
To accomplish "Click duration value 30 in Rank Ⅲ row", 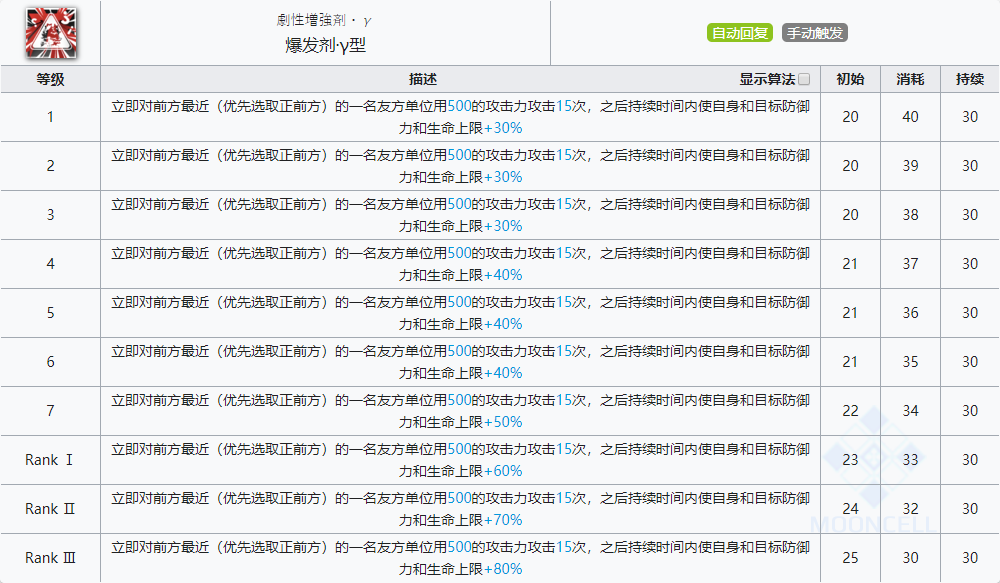I will tap(970, 558).
